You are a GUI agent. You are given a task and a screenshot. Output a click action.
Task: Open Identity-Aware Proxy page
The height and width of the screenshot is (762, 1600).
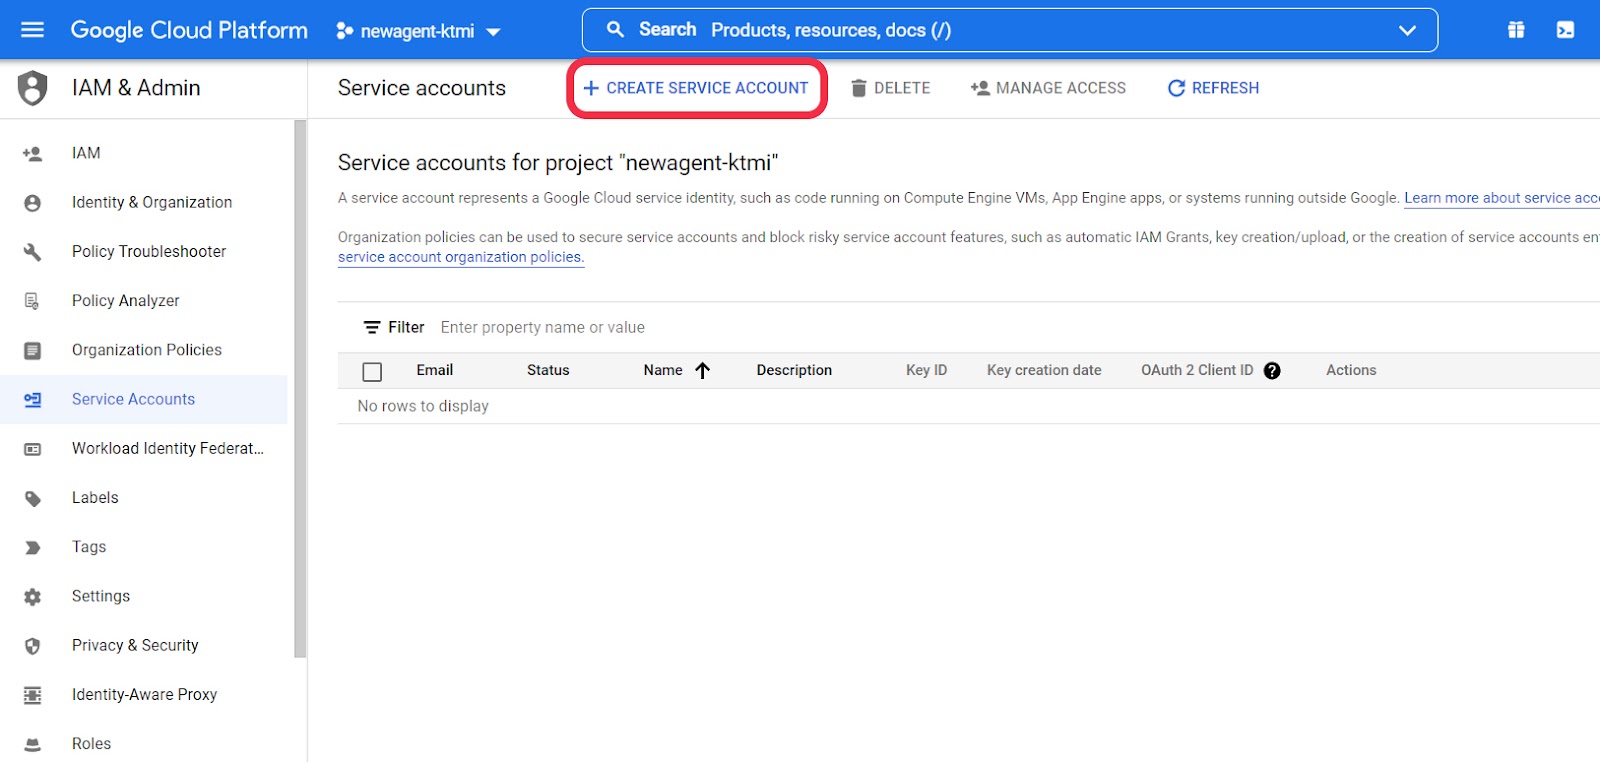tap(143, 694)
